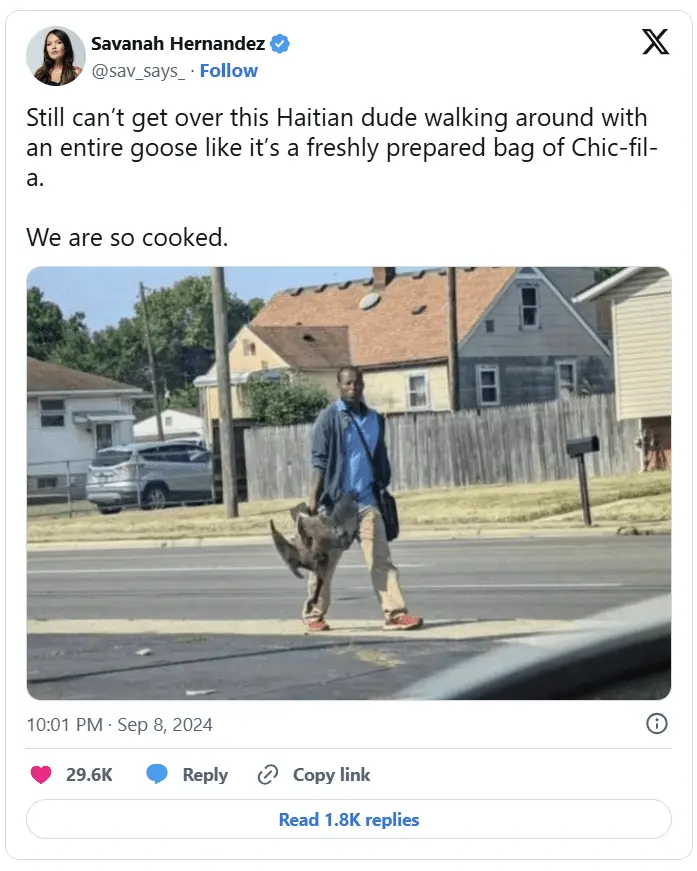The height and width of the screenshot is (871, 697).
Task: Open the X logo link
Action: pos(655,42)
